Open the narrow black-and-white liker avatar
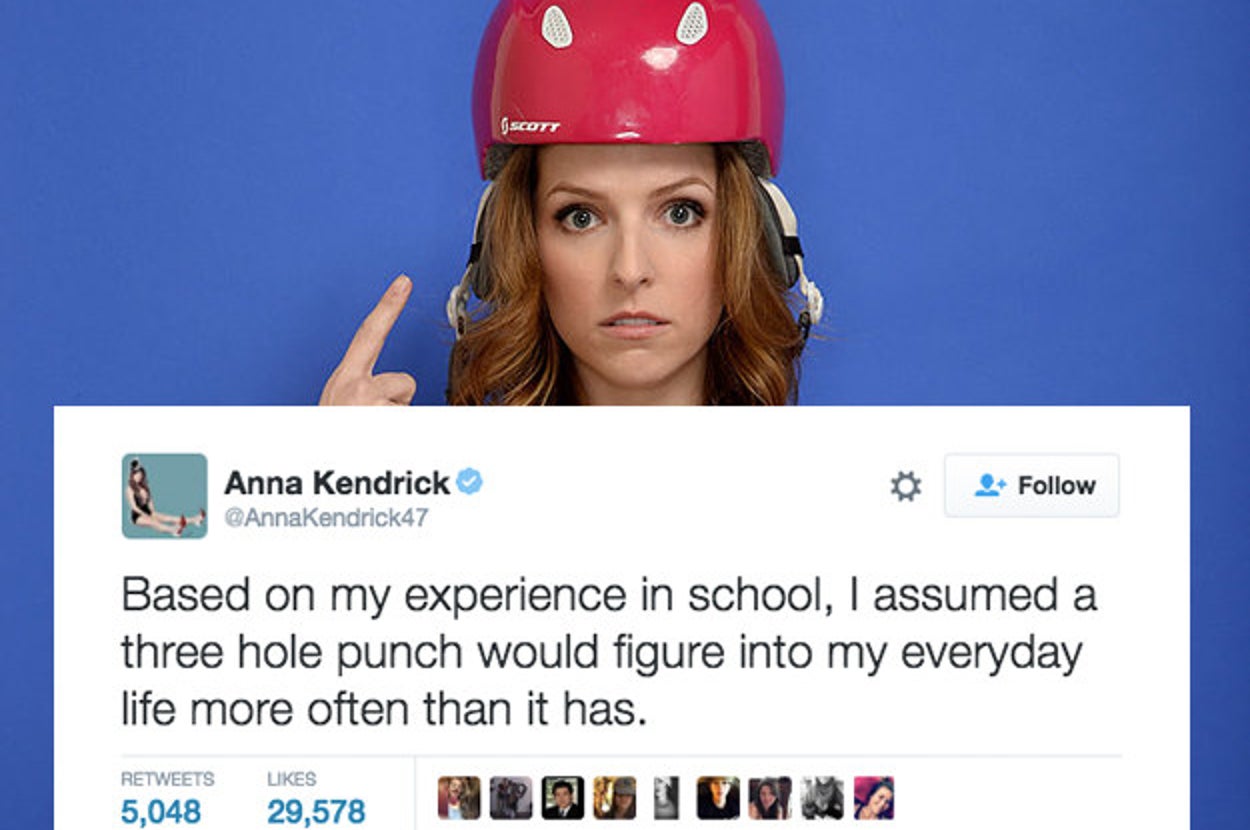Viewport: 1250px width, 830px height. pos(666,798)
